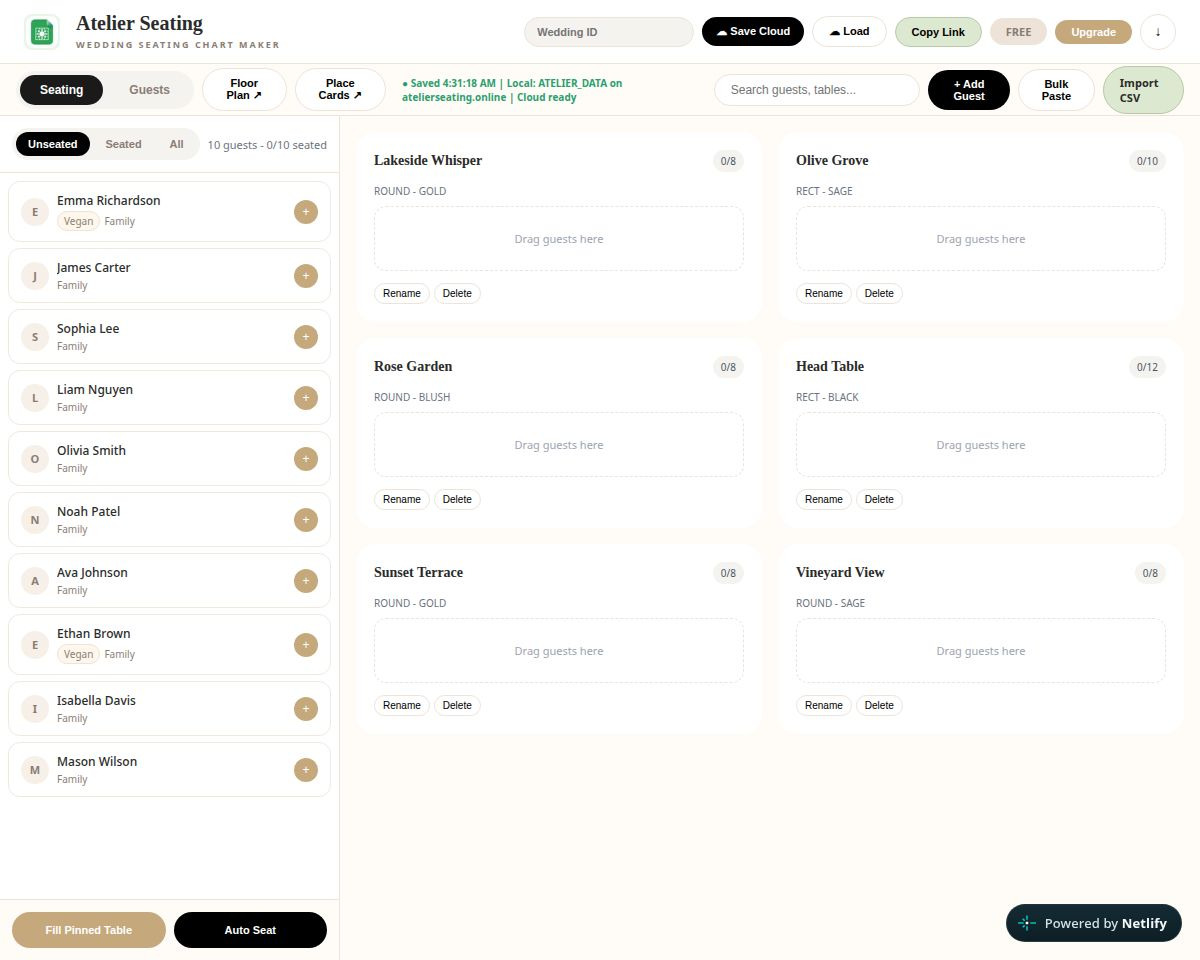
Task: Switch to the Seating view
Action: click(x=61, y=90)
